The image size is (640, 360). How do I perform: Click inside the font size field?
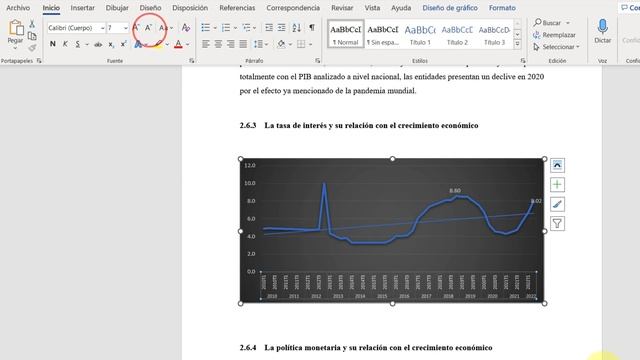click(114, 28)
